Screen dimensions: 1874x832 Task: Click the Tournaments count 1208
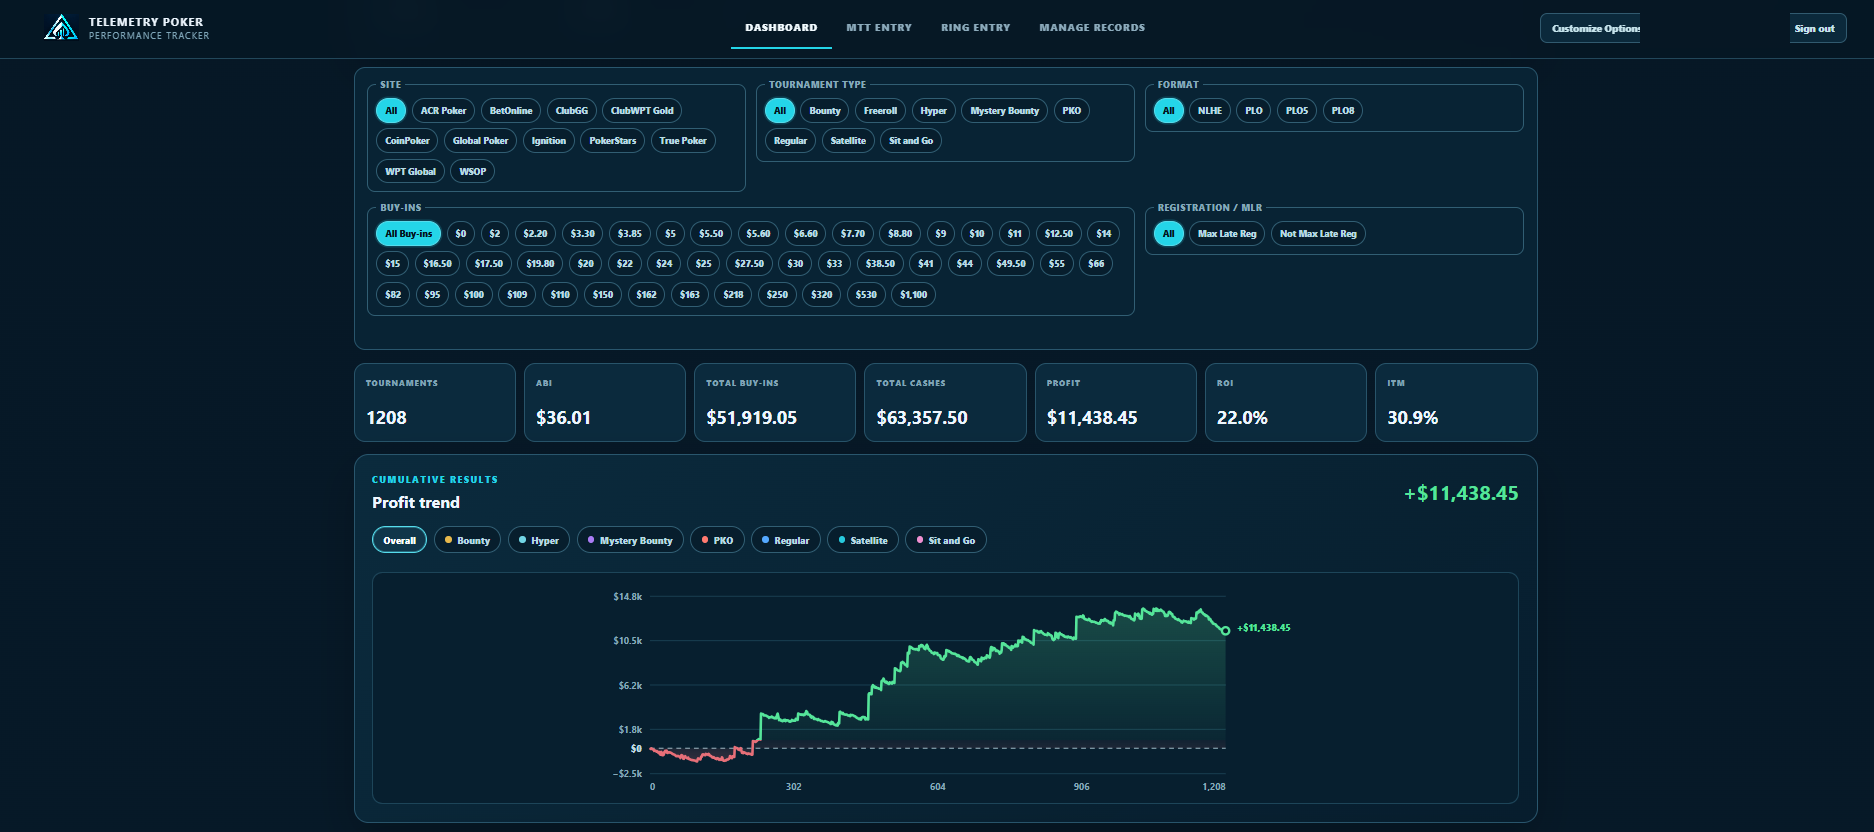click(x=386, y=418)
